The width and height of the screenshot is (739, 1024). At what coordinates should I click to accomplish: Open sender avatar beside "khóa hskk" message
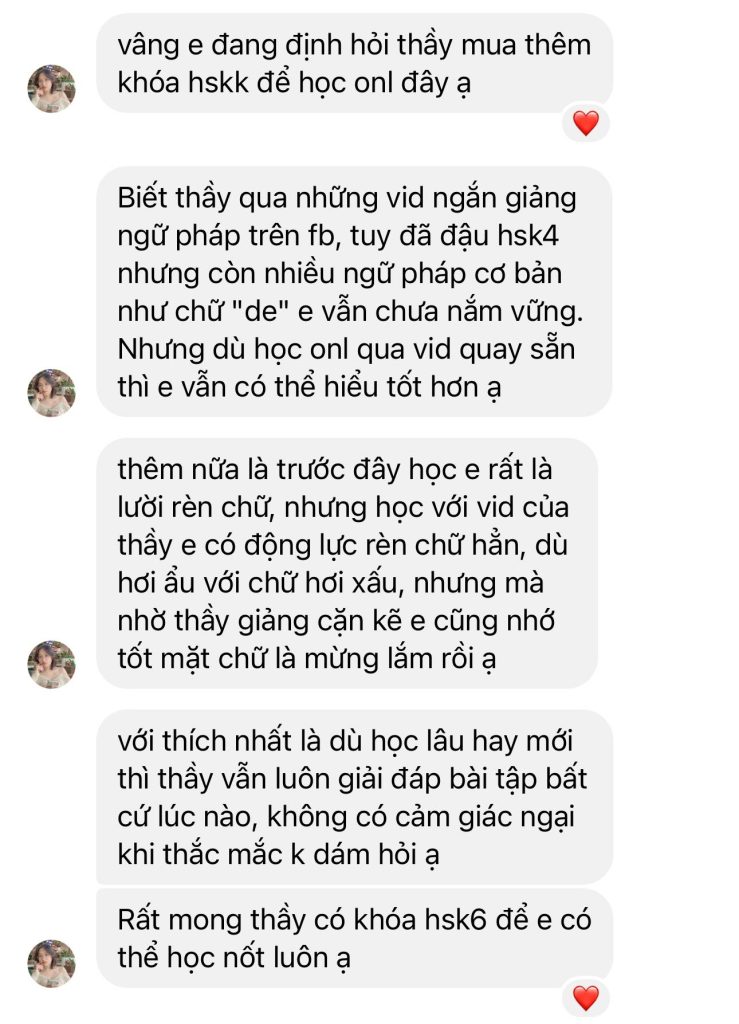[x=51, y=88]
